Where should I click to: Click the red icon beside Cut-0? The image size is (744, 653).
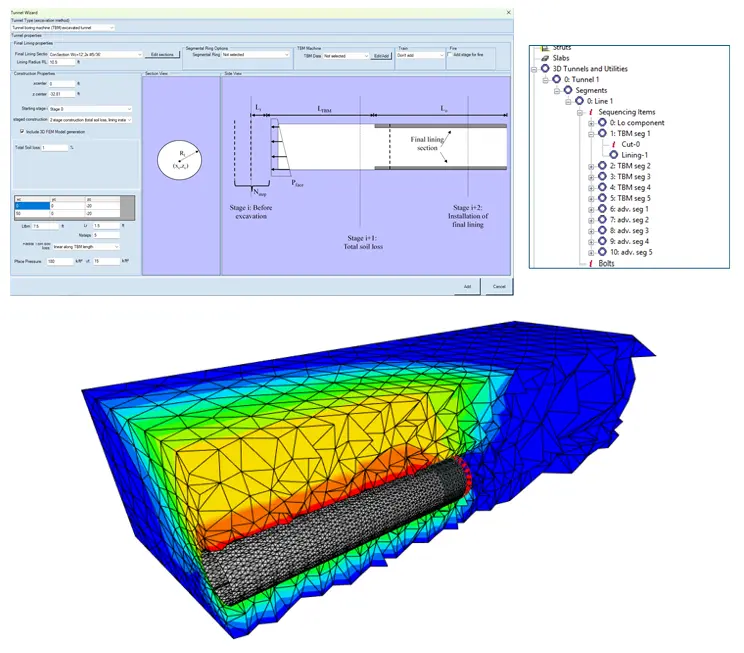tap(614, 144)
